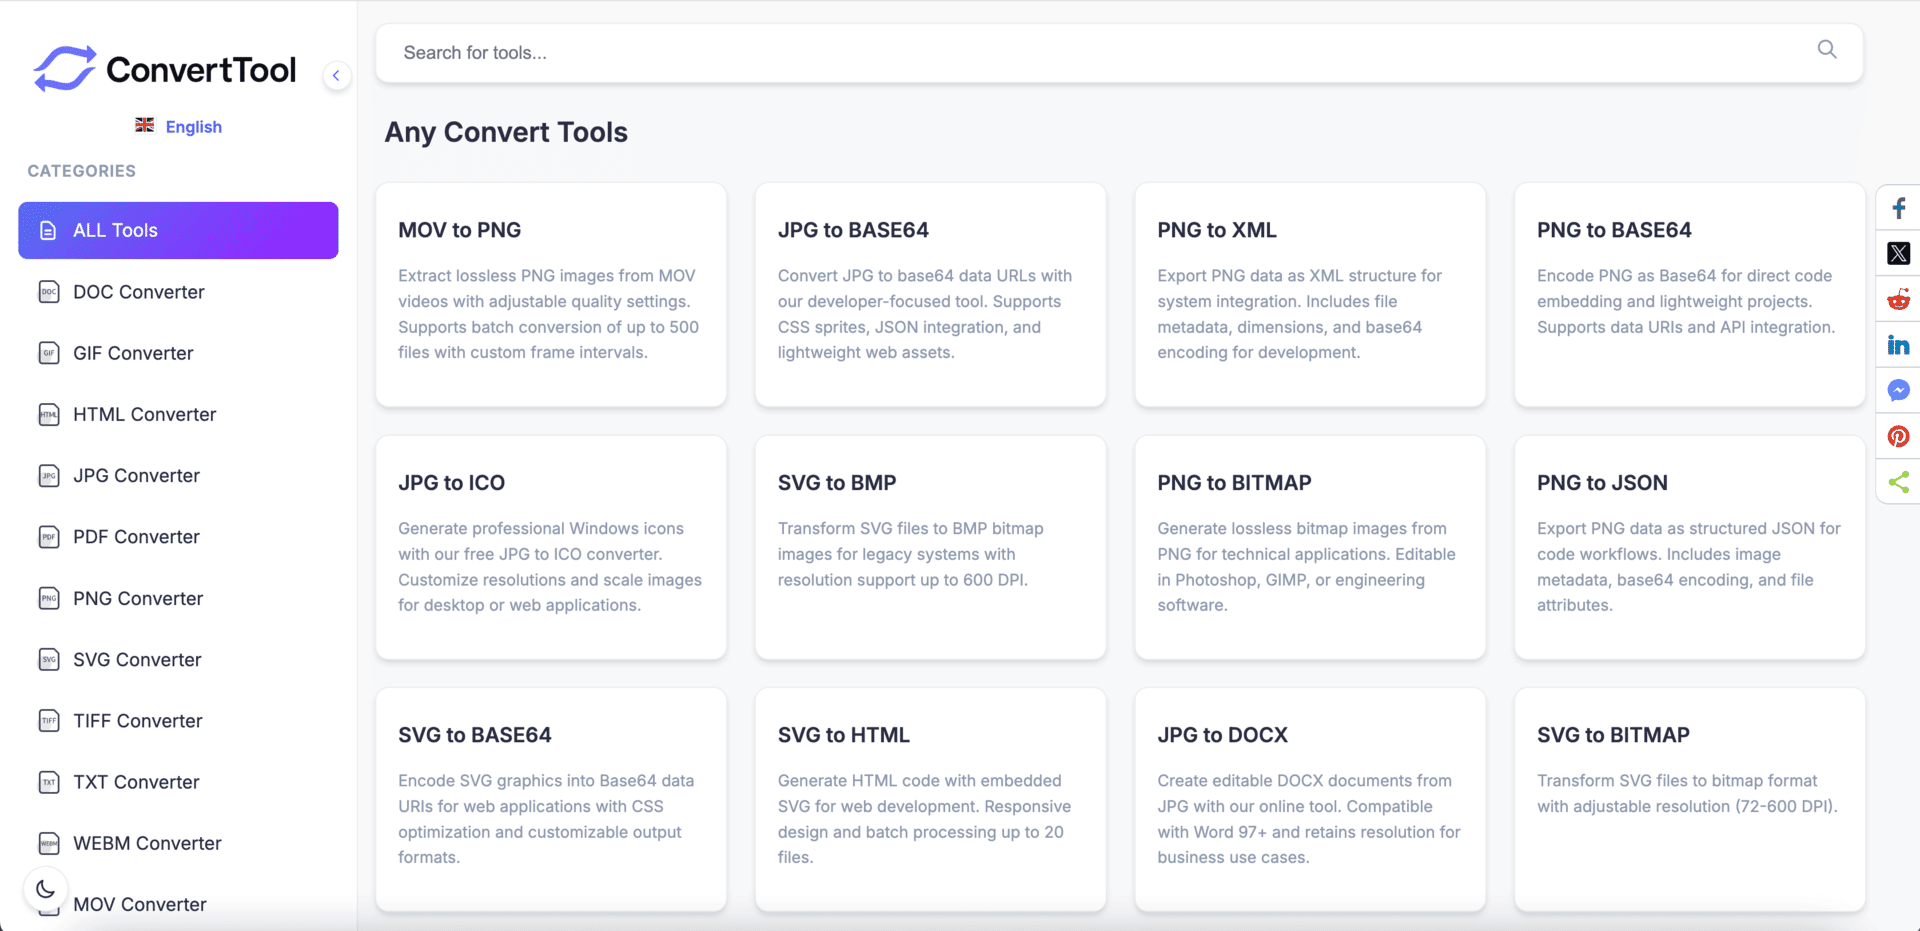Select ALL Tools category
1920x931 pixels.
point(178,230)
